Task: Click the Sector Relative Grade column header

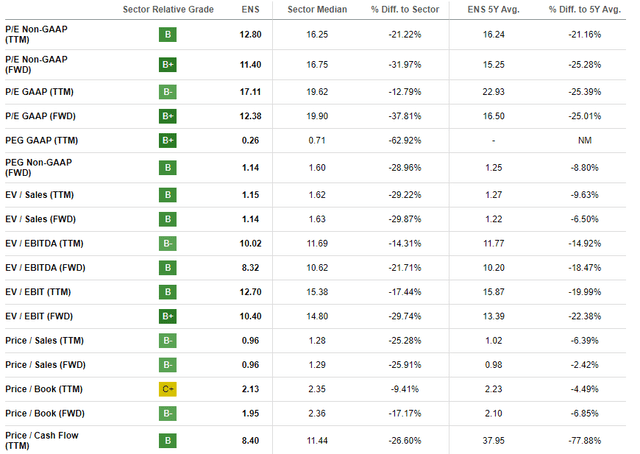Action: tap(168, 9)
